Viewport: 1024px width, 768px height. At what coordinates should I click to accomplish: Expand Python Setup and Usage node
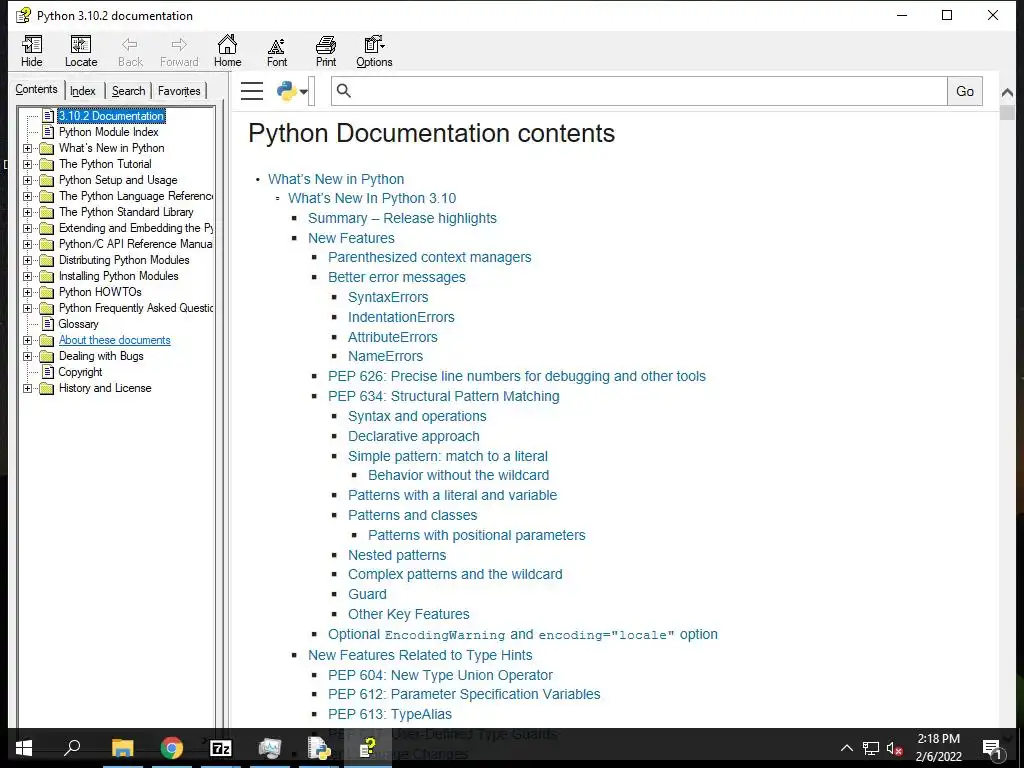(27, 180)
